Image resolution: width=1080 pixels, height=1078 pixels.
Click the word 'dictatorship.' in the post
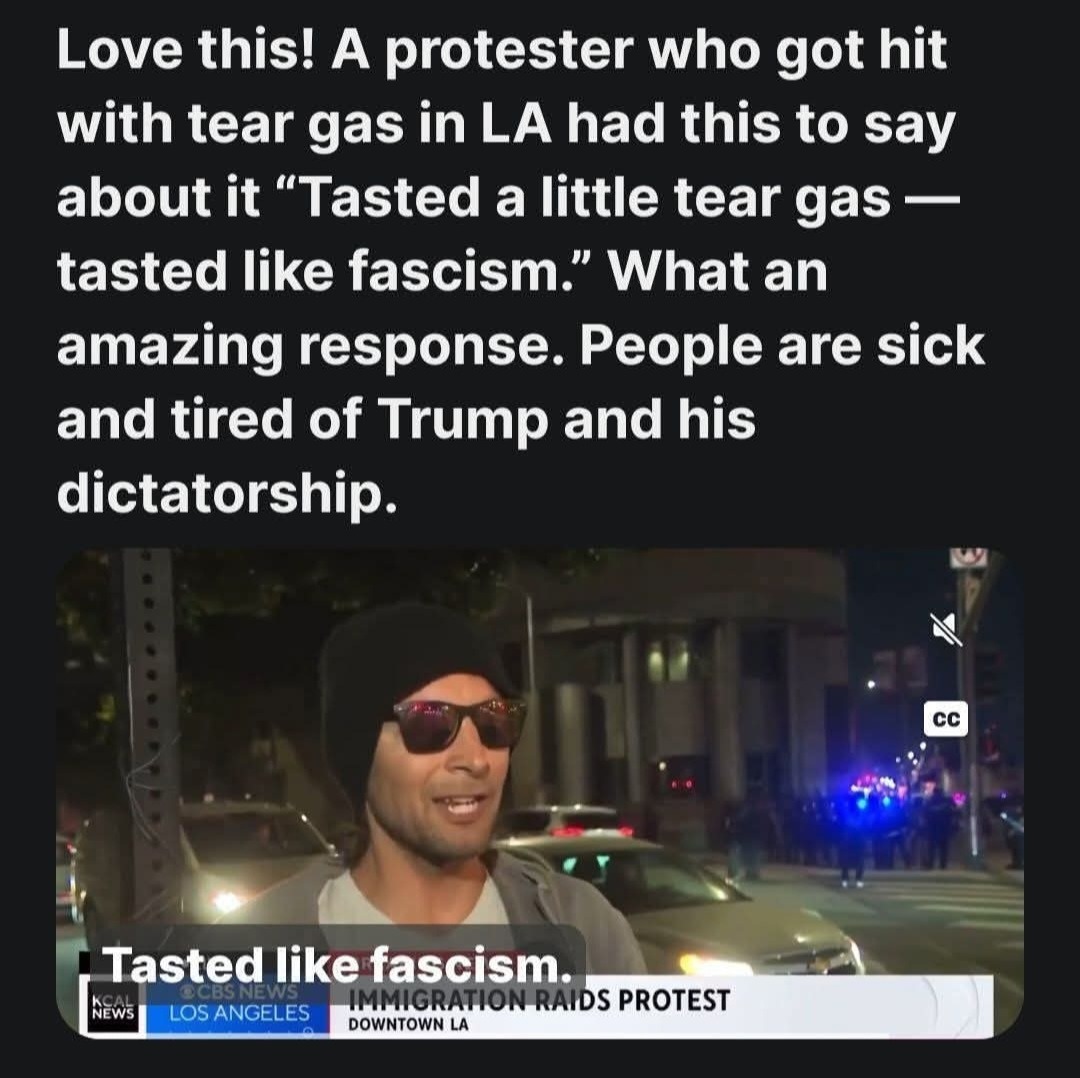pyautogui.click(x=227, y=494)
